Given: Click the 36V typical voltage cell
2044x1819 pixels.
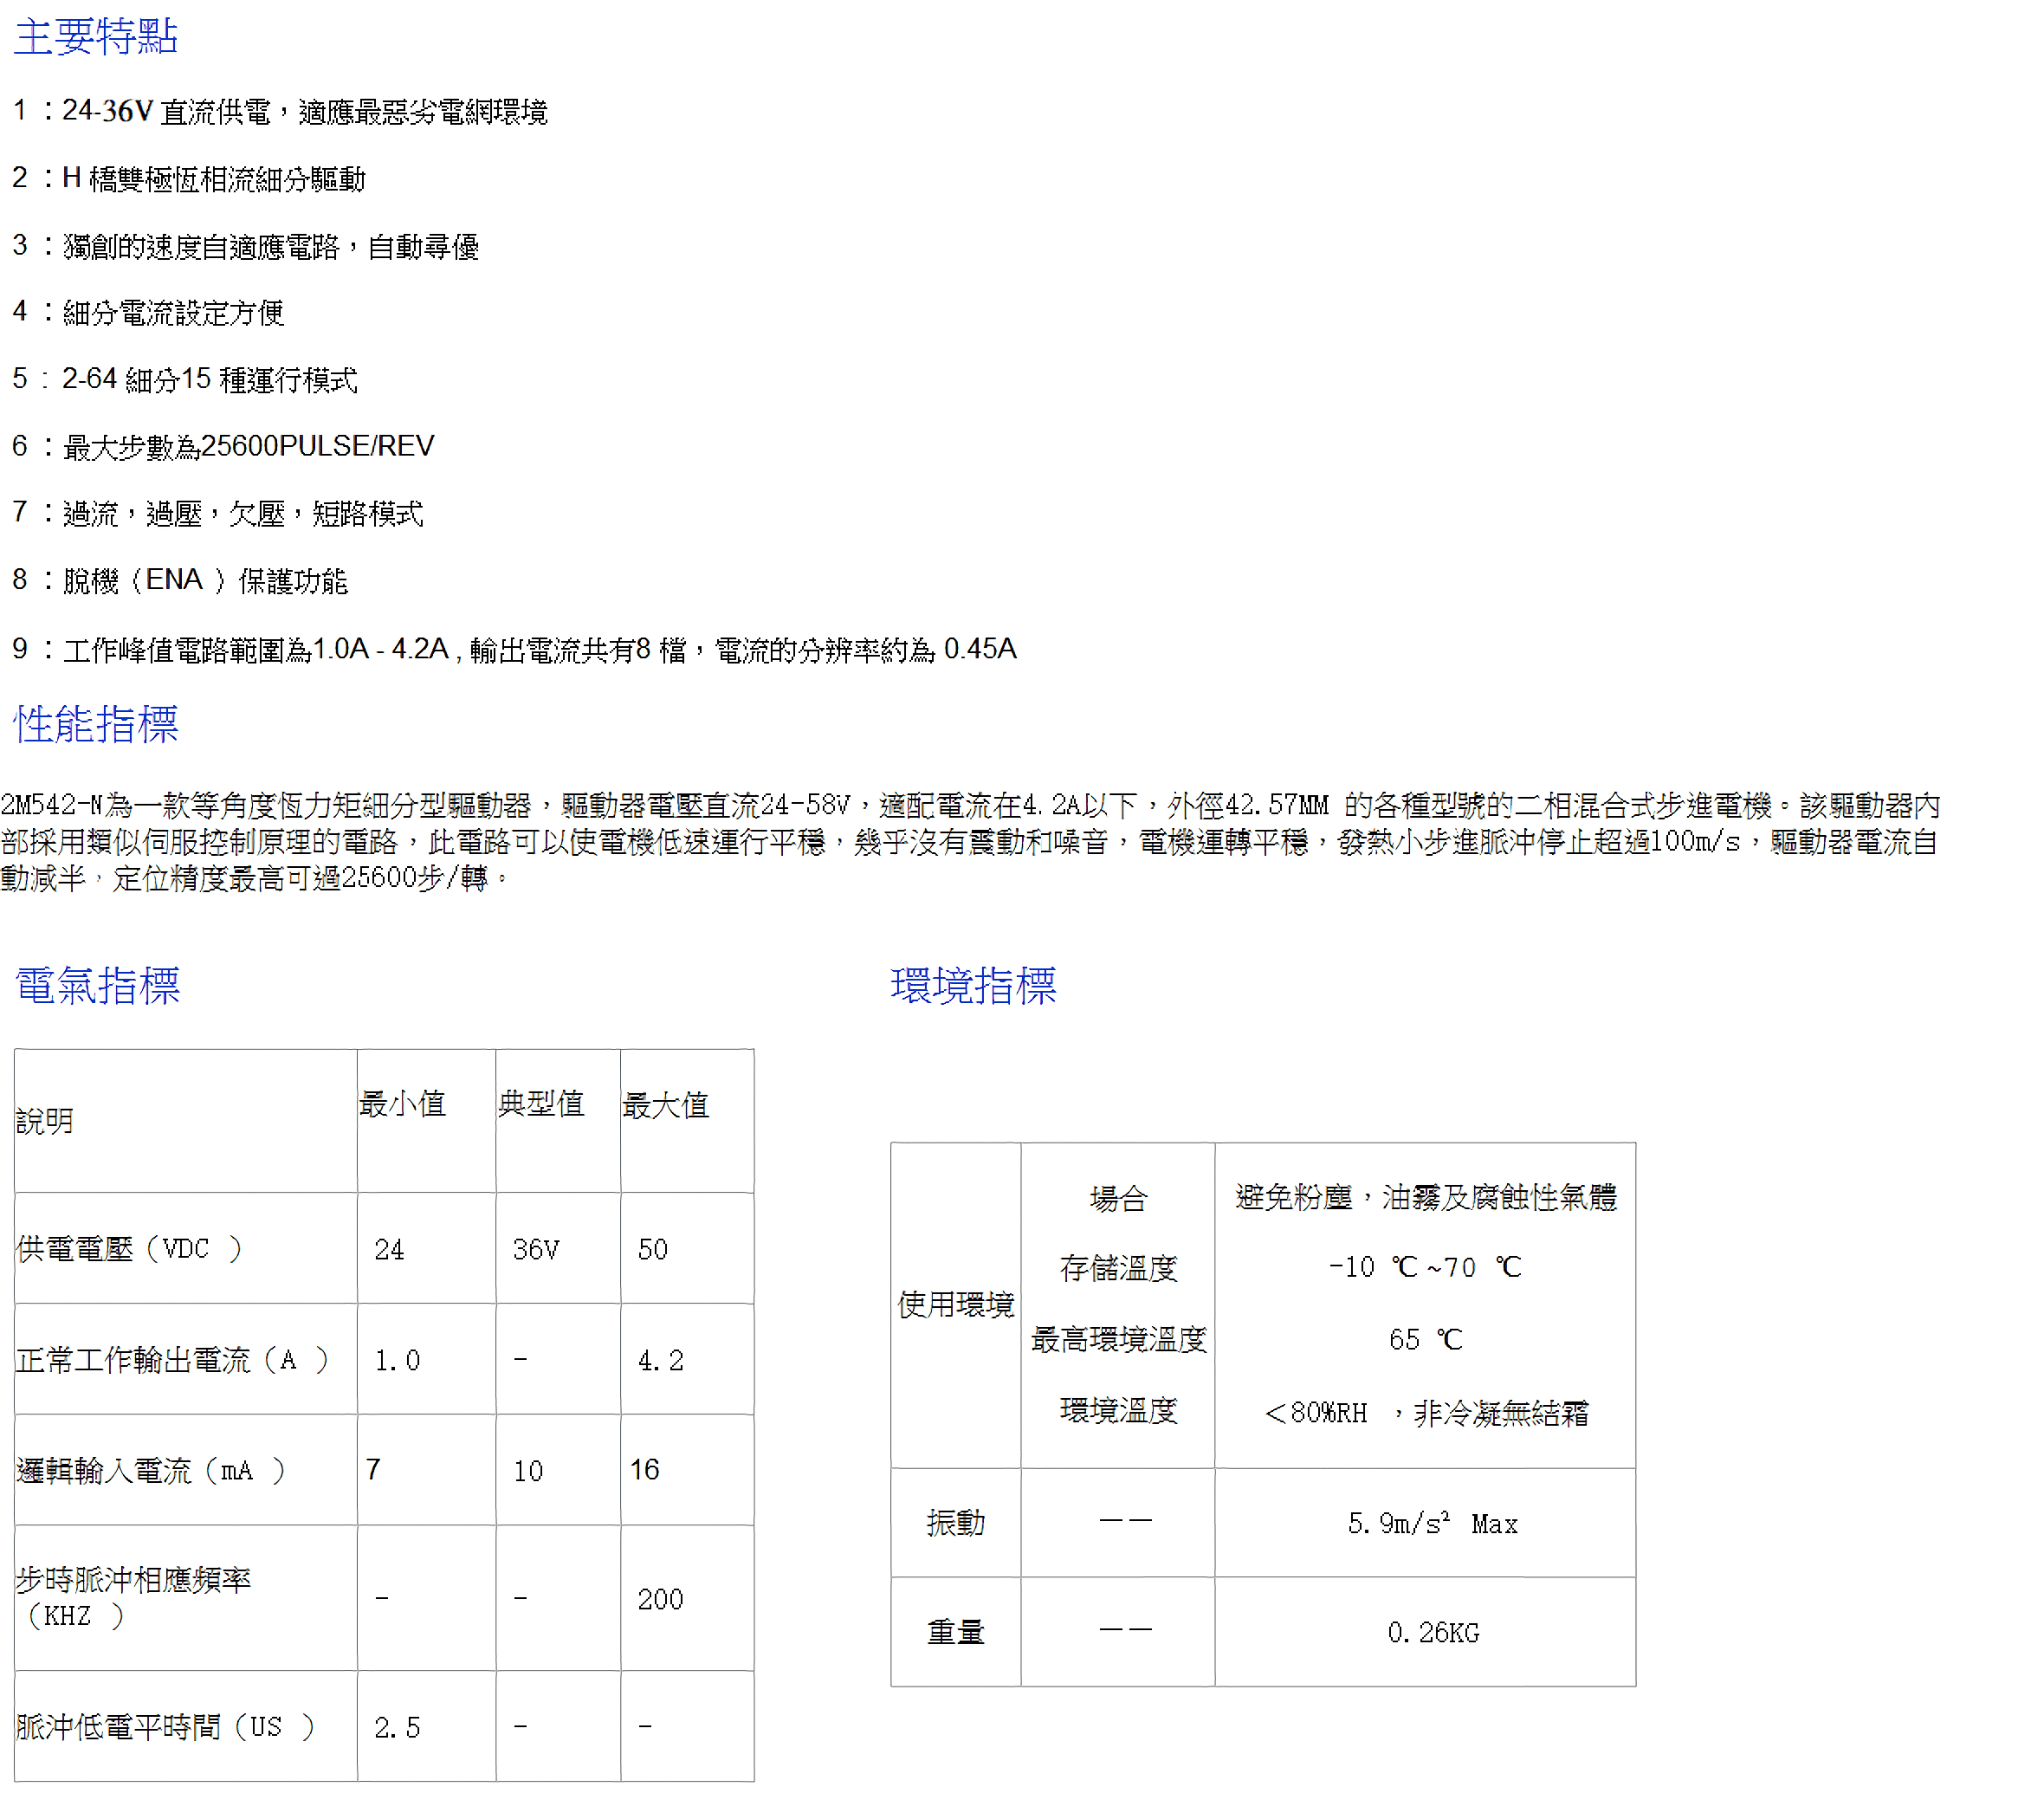Looking at the screenshot, I should click(536, 1249).
